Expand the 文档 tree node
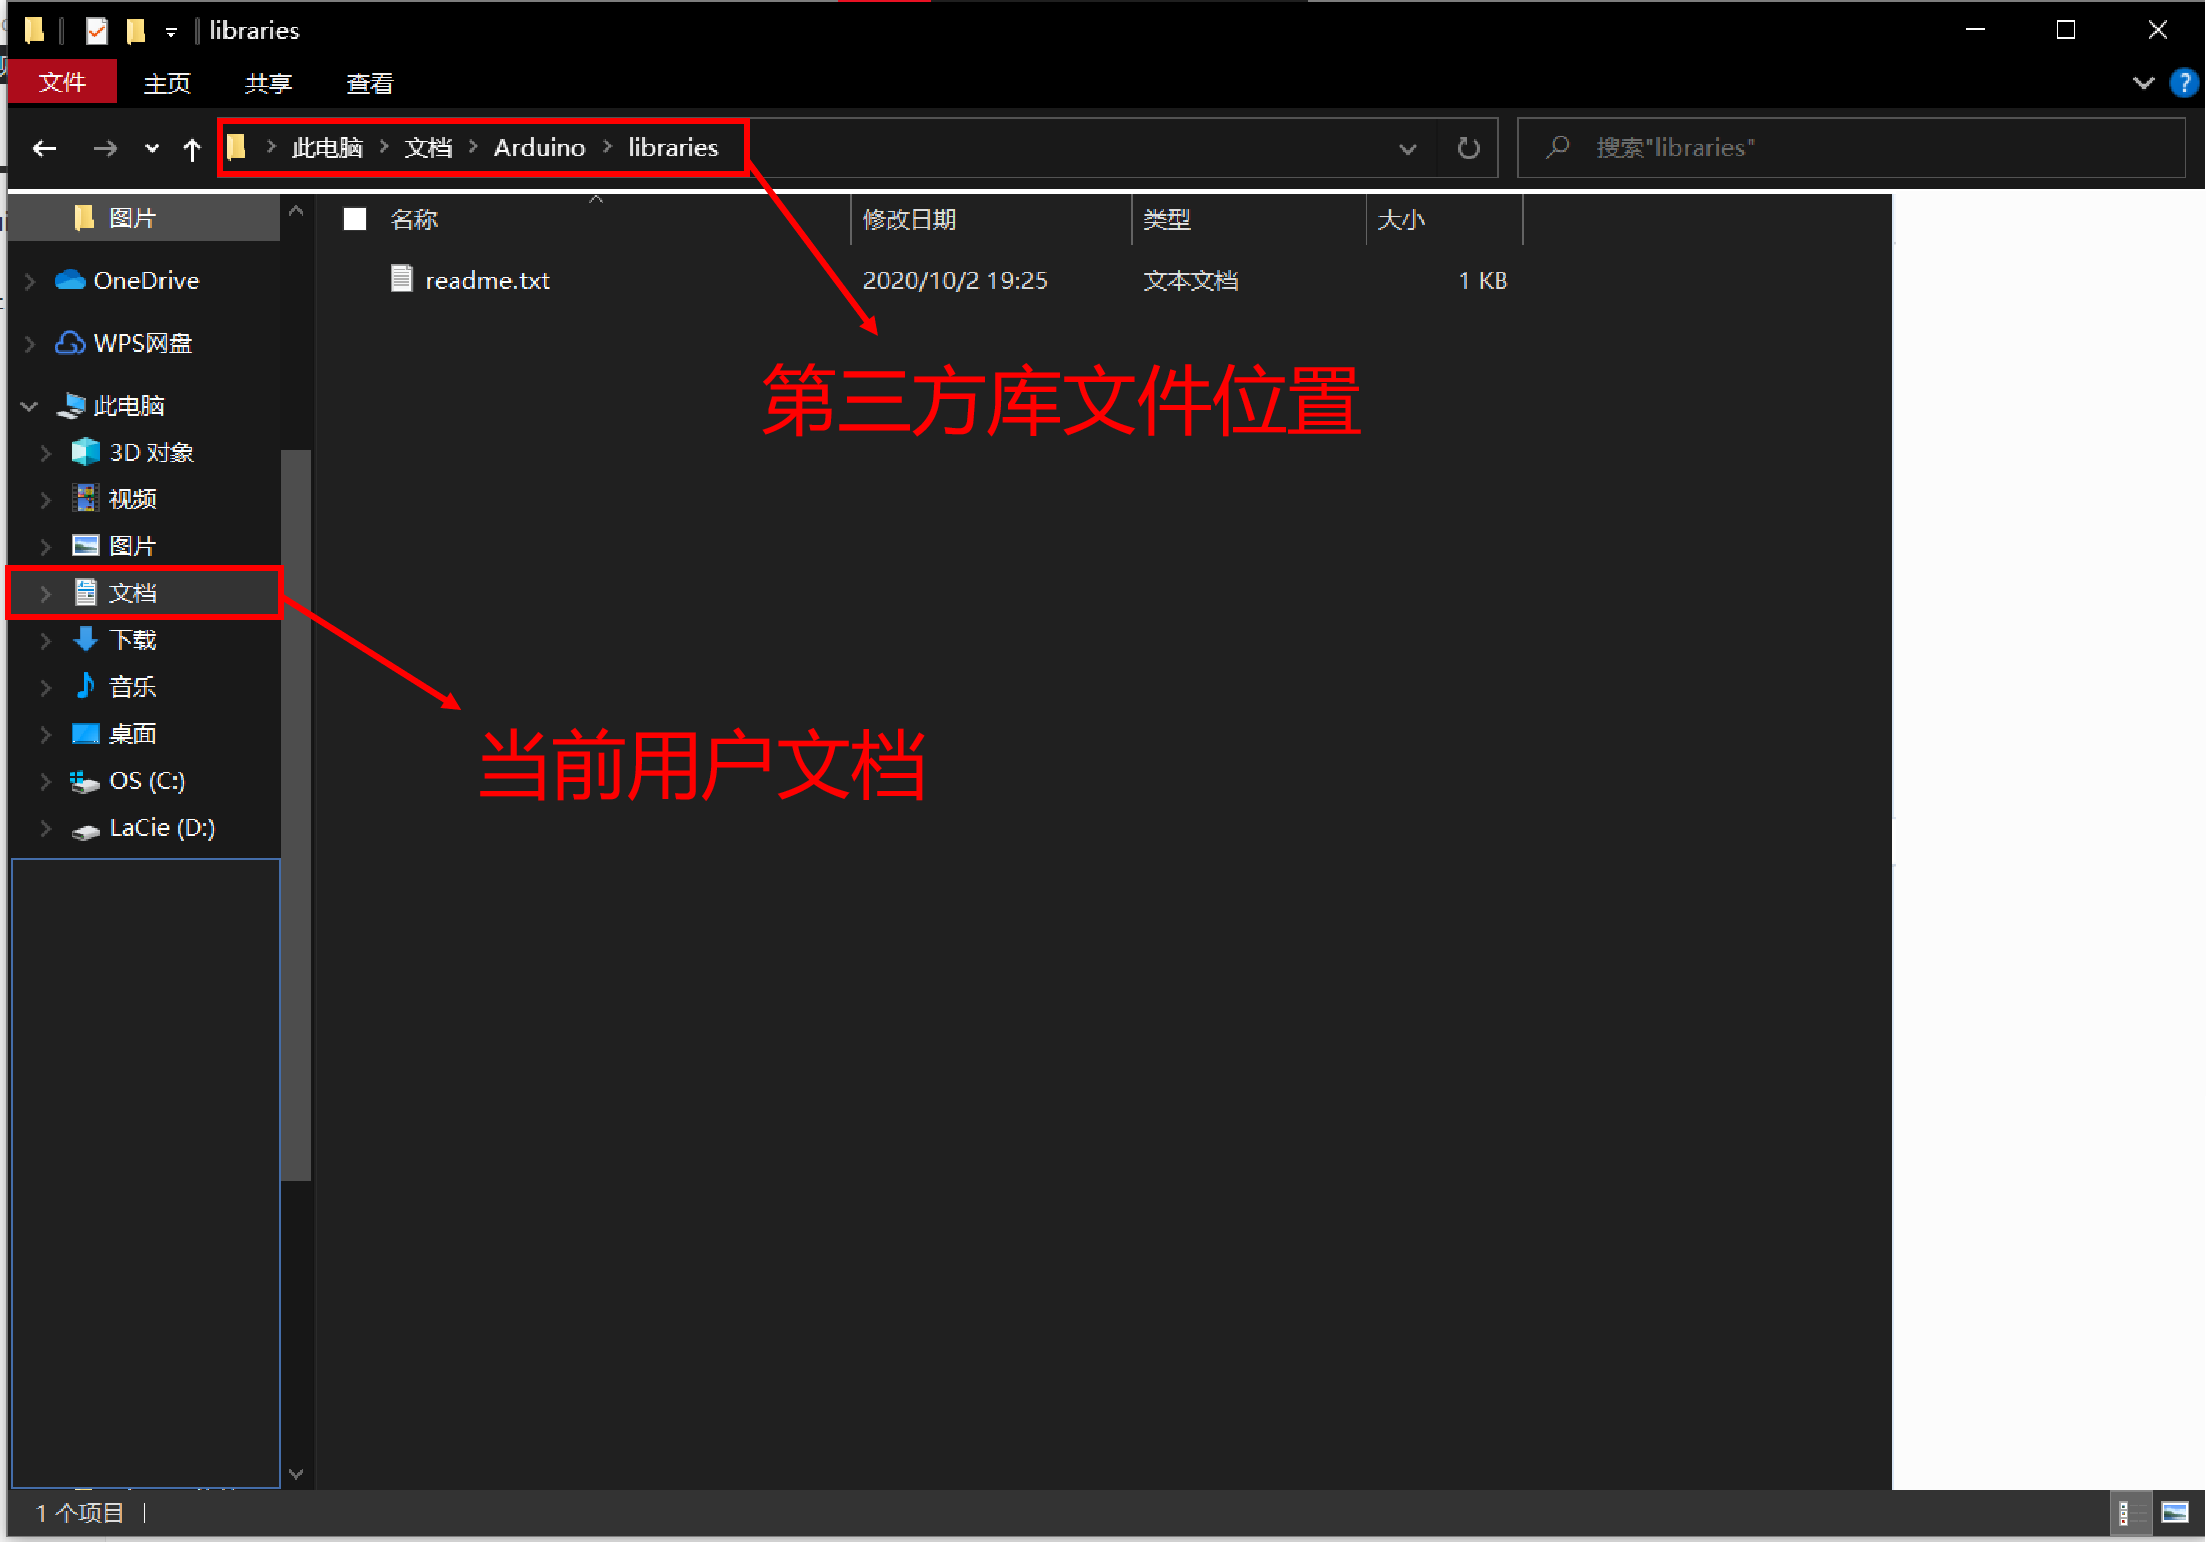This screenshot has width=2206, height=1543. 45,593
